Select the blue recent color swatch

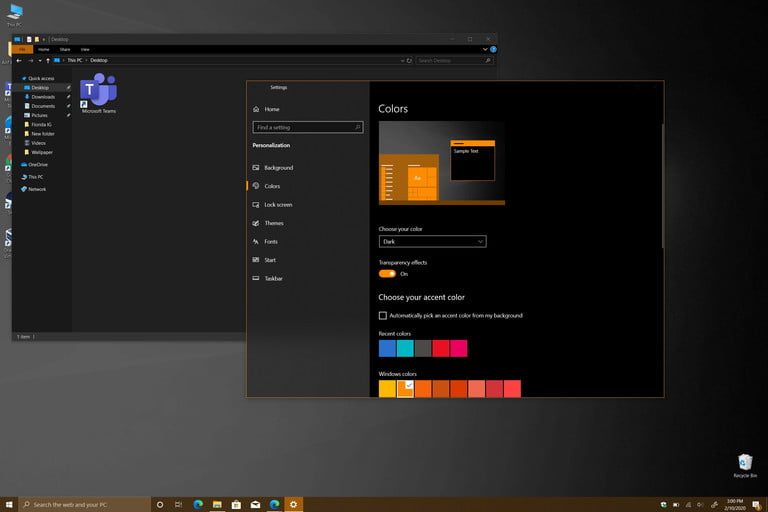pos(387,348)
